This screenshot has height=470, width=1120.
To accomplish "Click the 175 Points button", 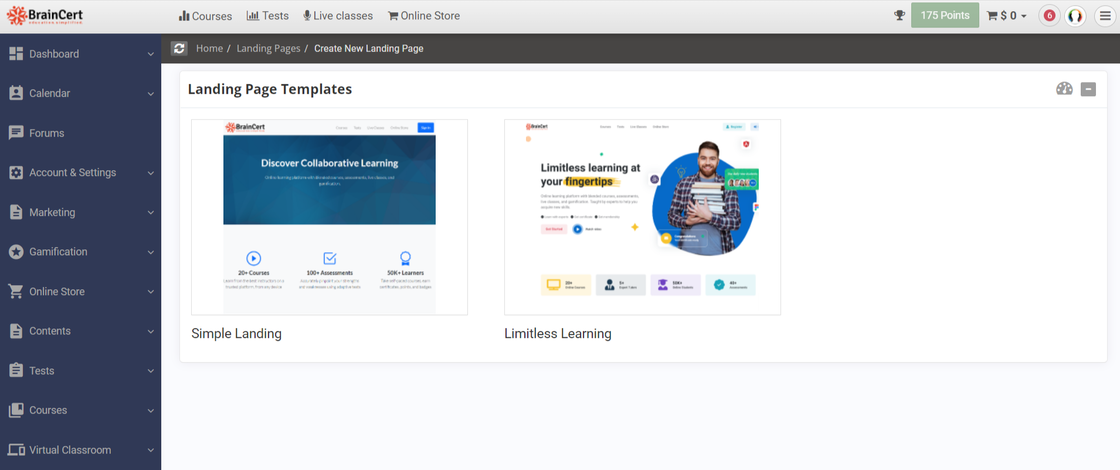I will pos(944,16).
